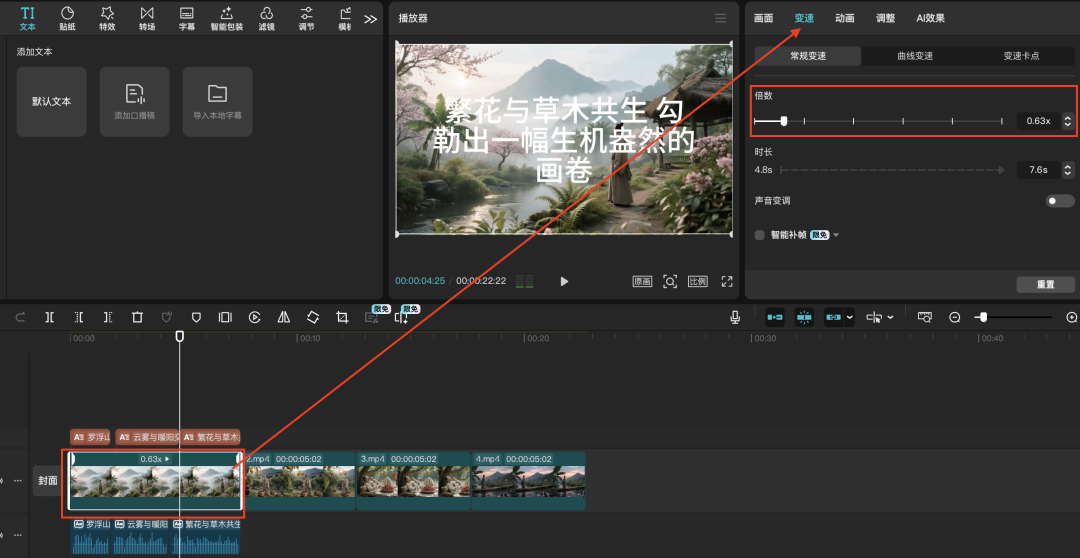The image size is (1080, 558).
Task: Click the mirror flip icon
Action: coord(284,317)
